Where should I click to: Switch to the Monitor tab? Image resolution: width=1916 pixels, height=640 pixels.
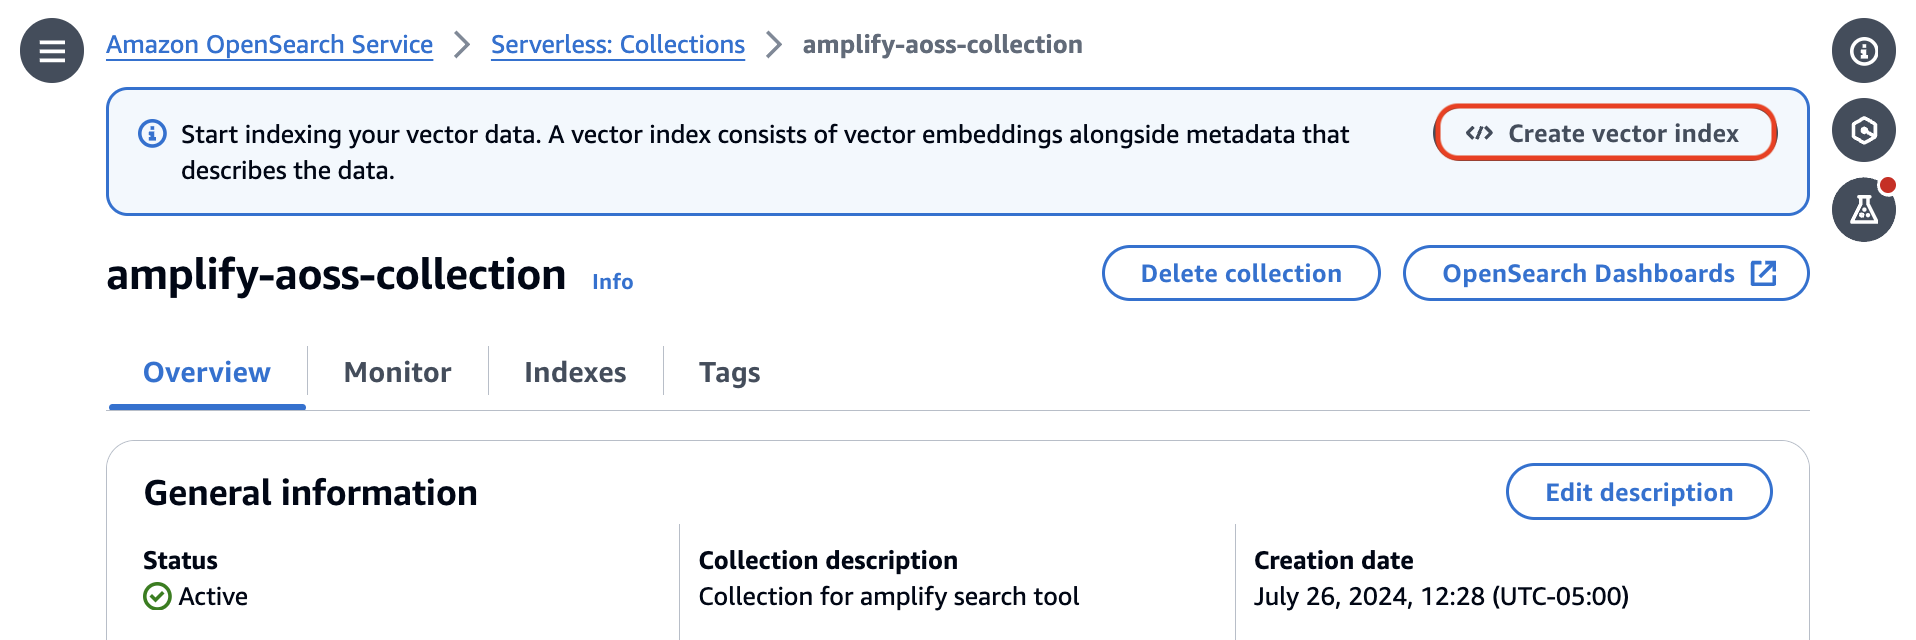(396, 372)
